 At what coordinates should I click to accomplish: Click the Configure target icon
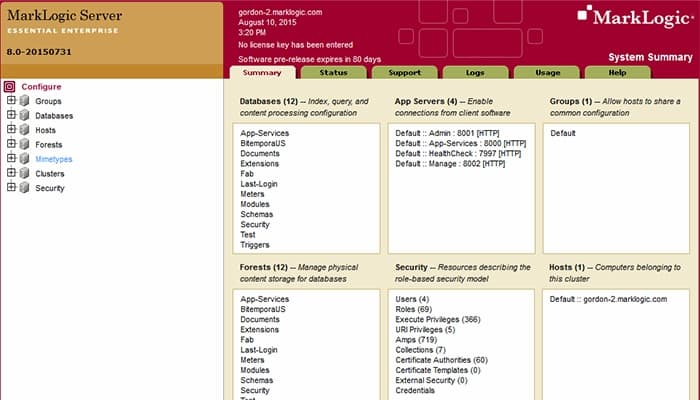(9, 87)
